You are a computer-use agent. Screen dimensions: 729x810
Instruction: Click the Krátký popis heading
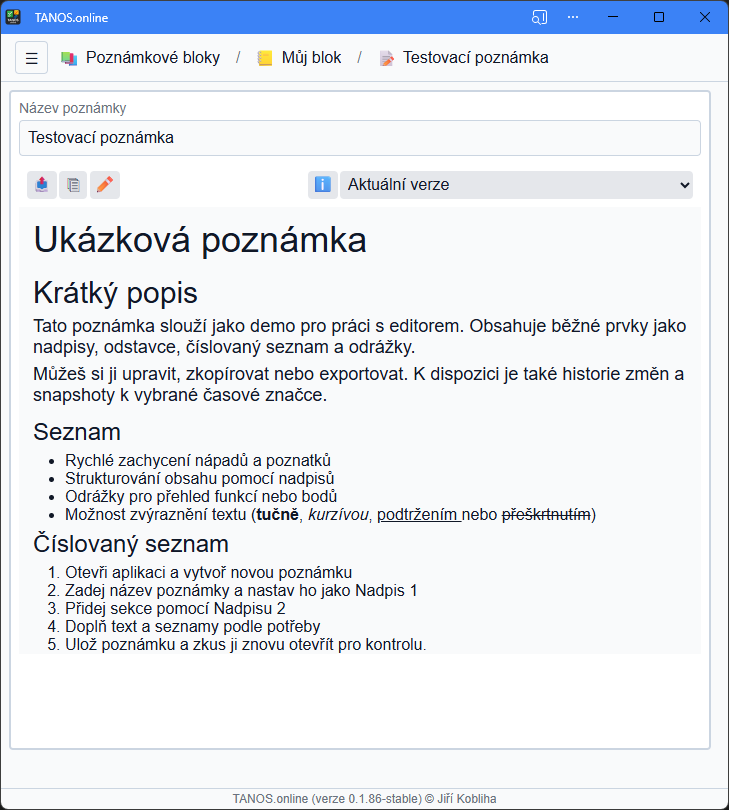[115, 293]
